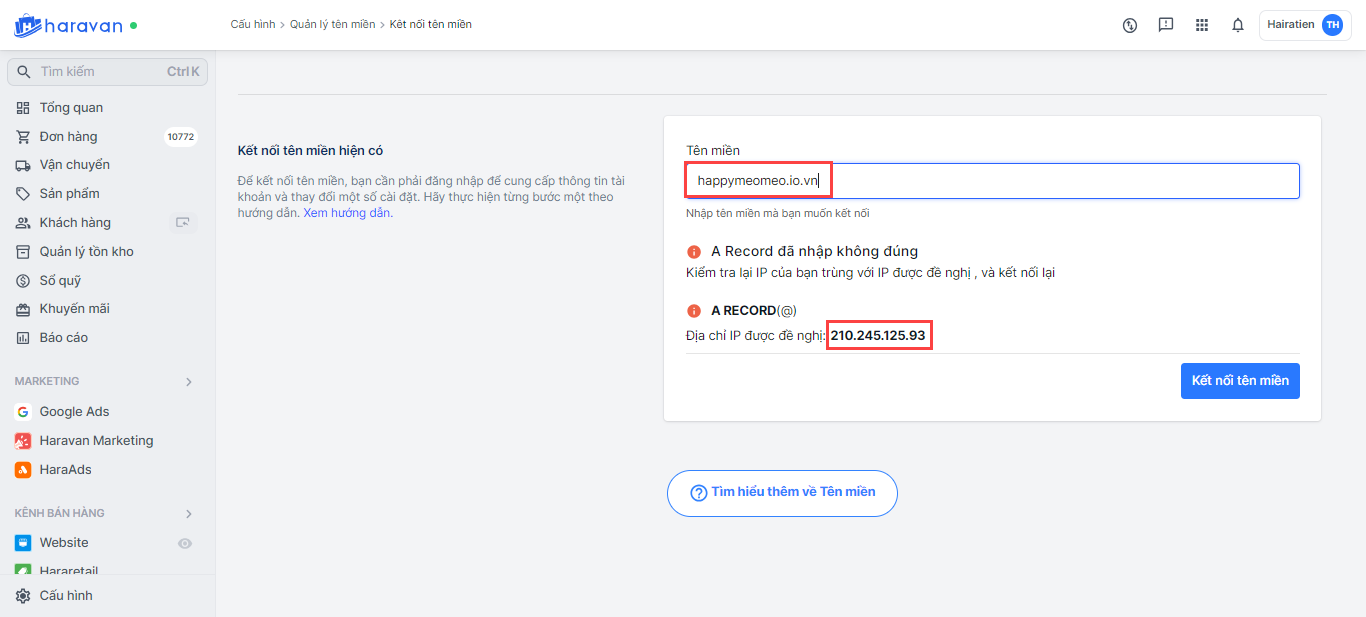Open Đơn hàng in the sidebar
The width and height of the screenshot is (1366, 617).
tap(68, 137)
